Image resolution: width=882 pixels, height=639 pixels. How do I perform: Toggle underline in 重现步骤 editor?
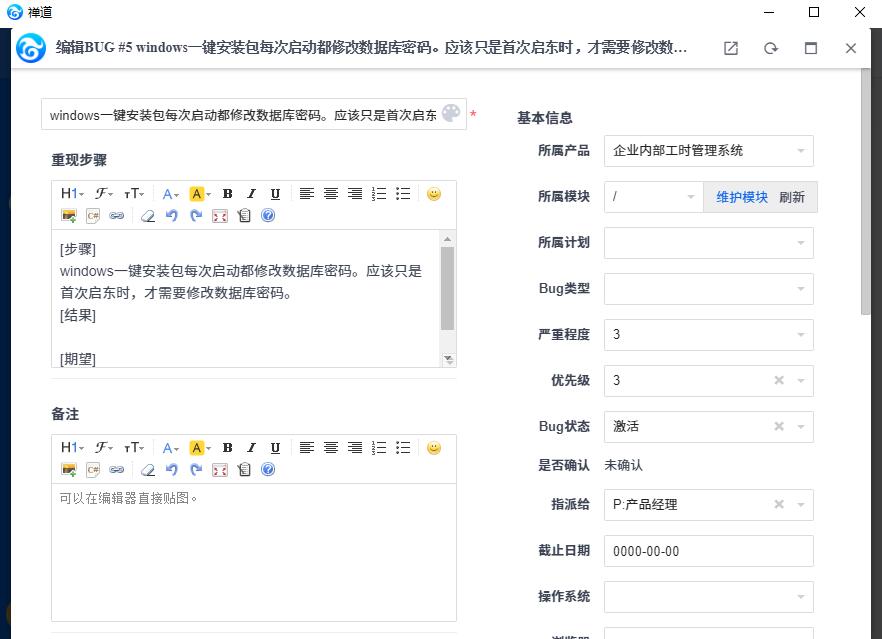[275, 194]
